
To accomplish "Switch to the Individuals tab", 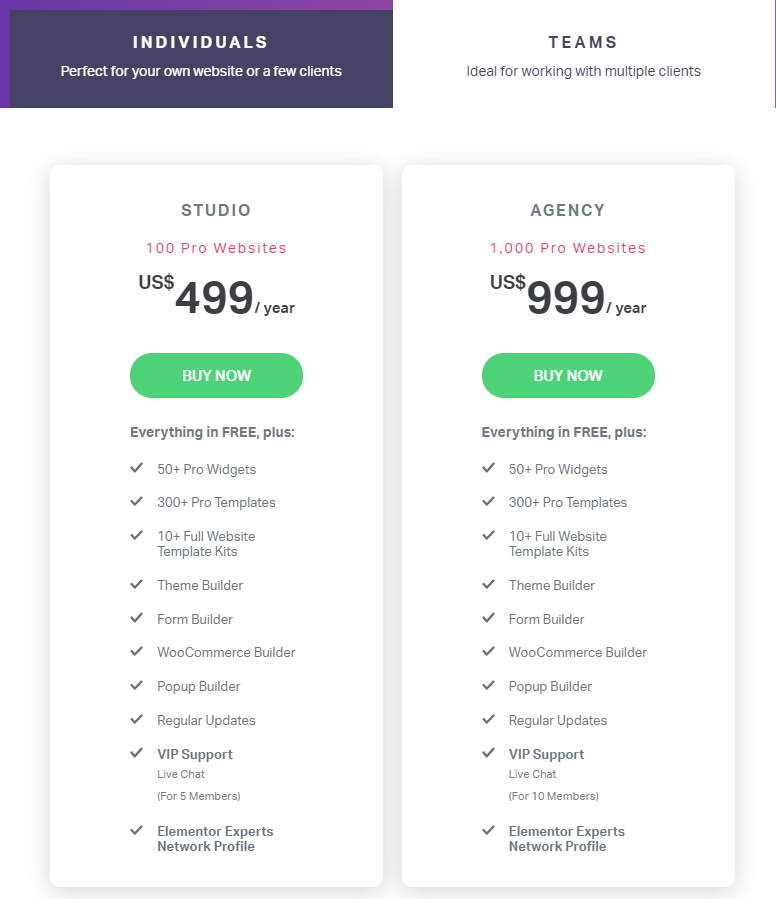I will coord(200,56).
